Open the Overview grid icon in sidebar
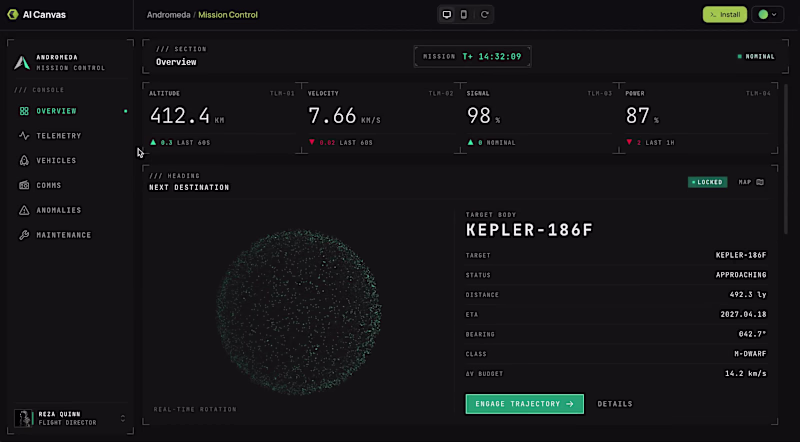Image resolution: width=800 pixels, height=442 pixels. point(24,111)
